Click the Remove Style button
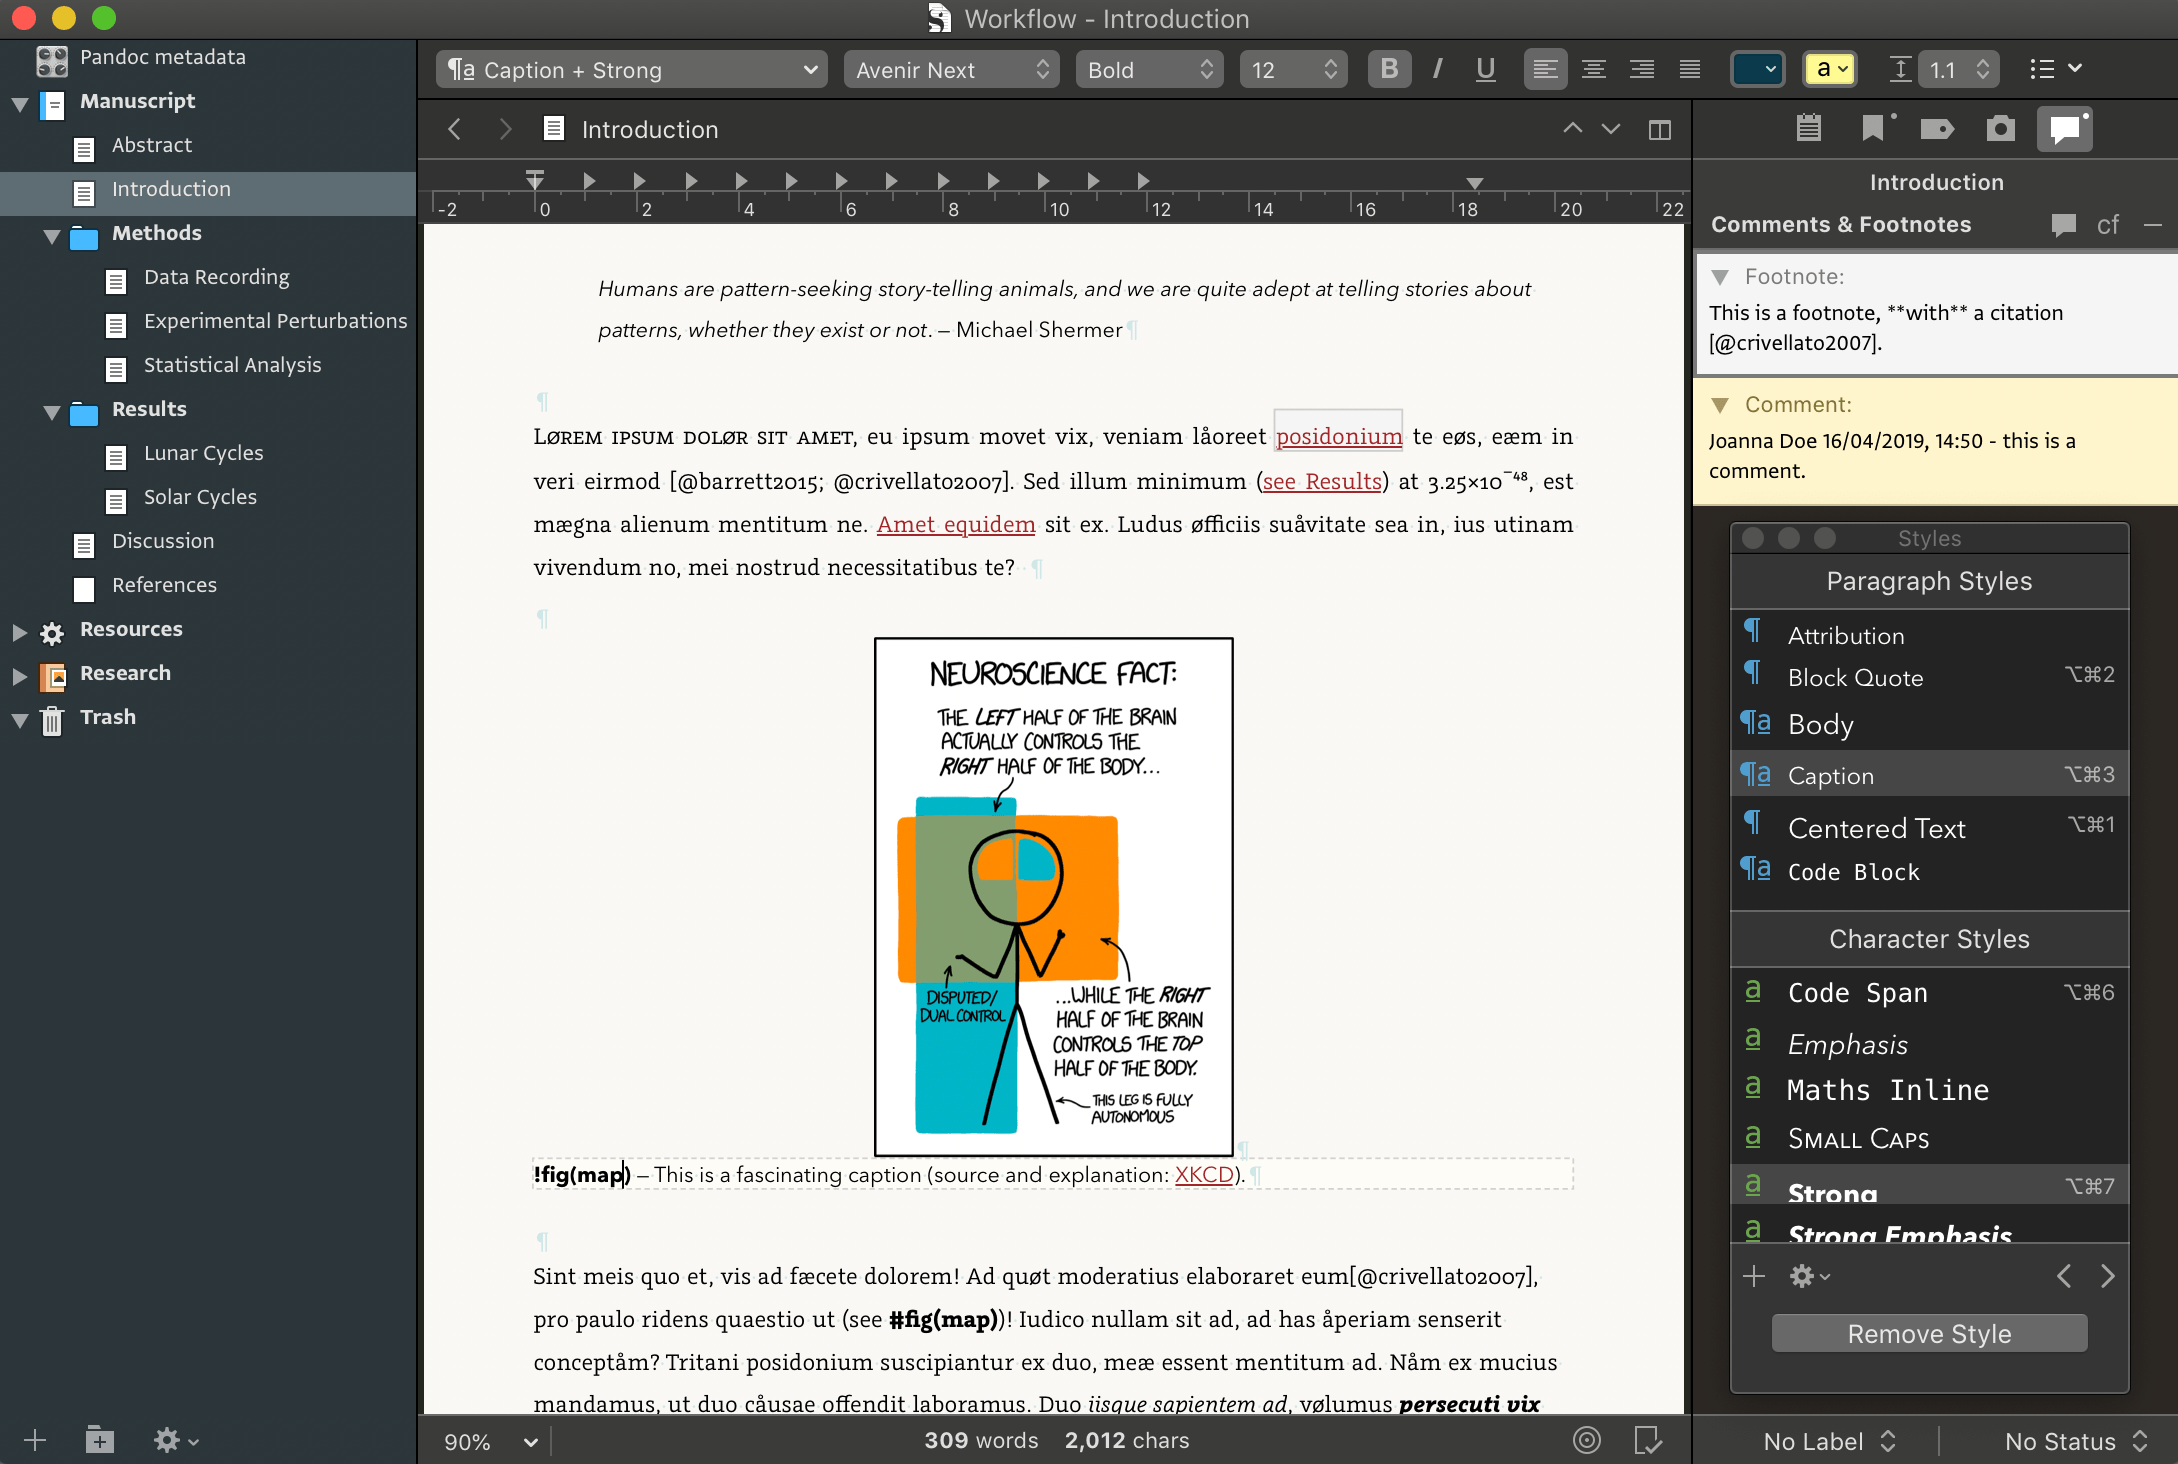This screenshot has height=1464, width=2178. (x=1929, y=1334)
